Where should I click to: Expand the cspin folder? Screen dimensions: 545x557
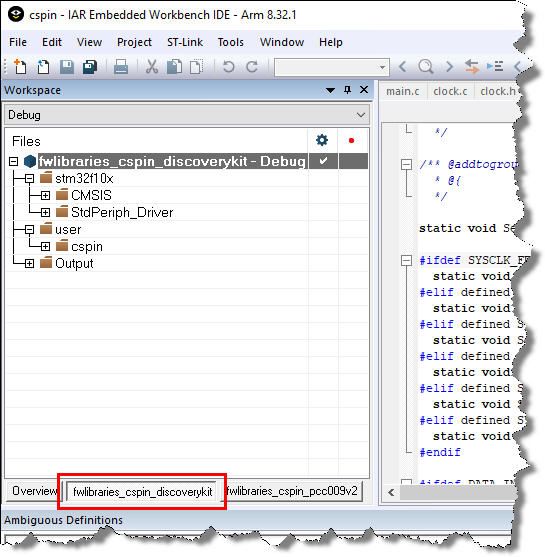45,247
